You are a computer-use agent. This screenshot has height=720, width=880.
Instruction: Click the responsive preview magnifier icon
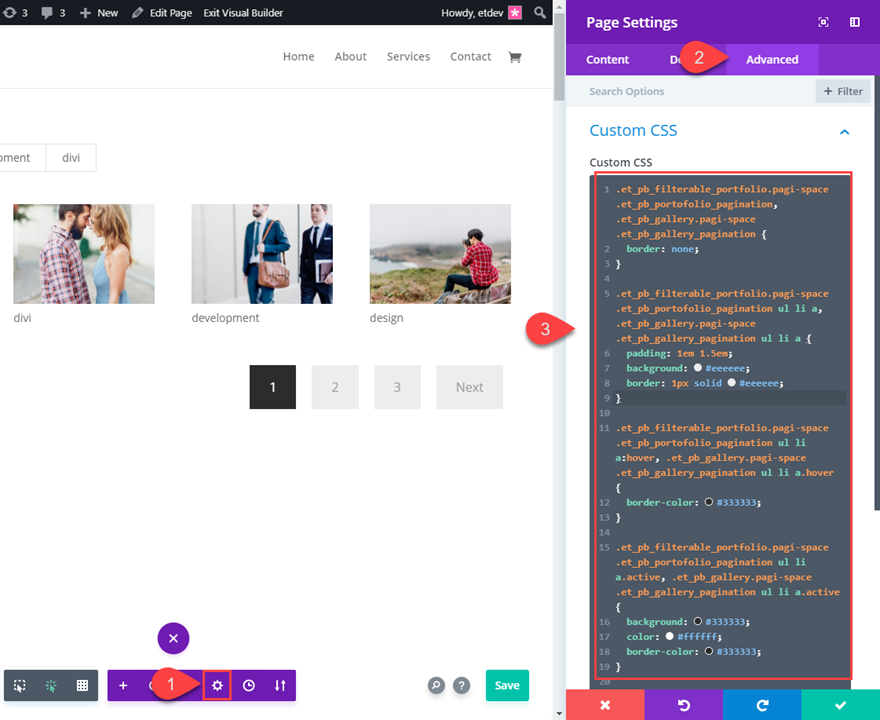pos(435,685)
